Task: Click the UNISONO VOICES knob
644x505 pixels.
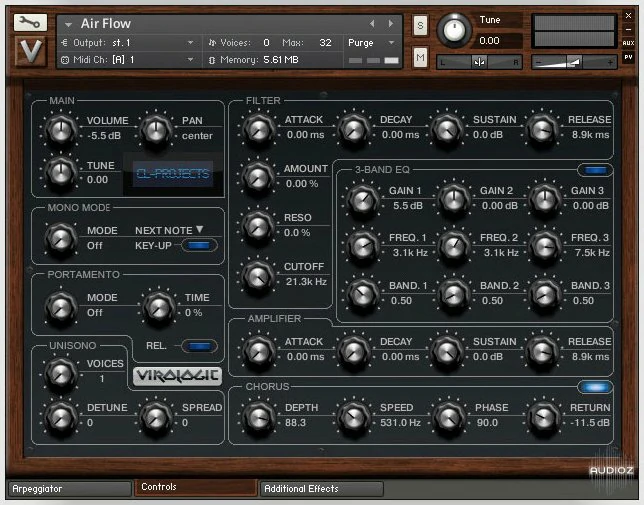Action: point(61,374)
